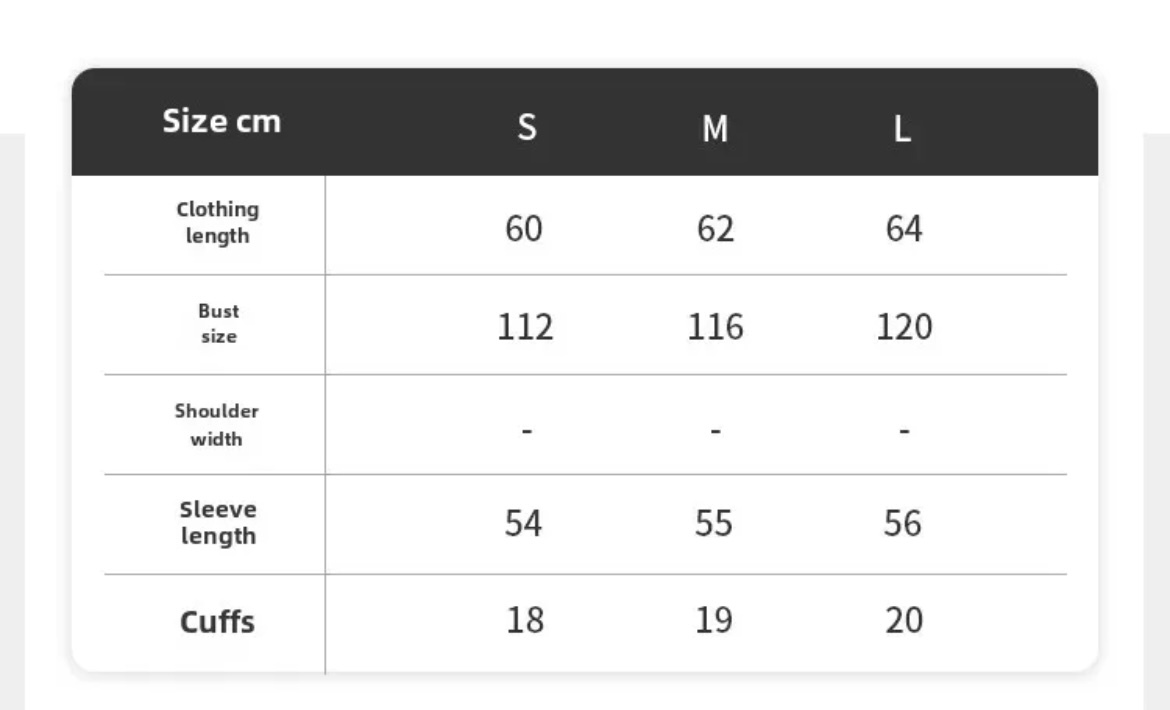Viewport: 1170px width, 710px height.
Task: Select the L size column header
Action: [x=902, y=128]
